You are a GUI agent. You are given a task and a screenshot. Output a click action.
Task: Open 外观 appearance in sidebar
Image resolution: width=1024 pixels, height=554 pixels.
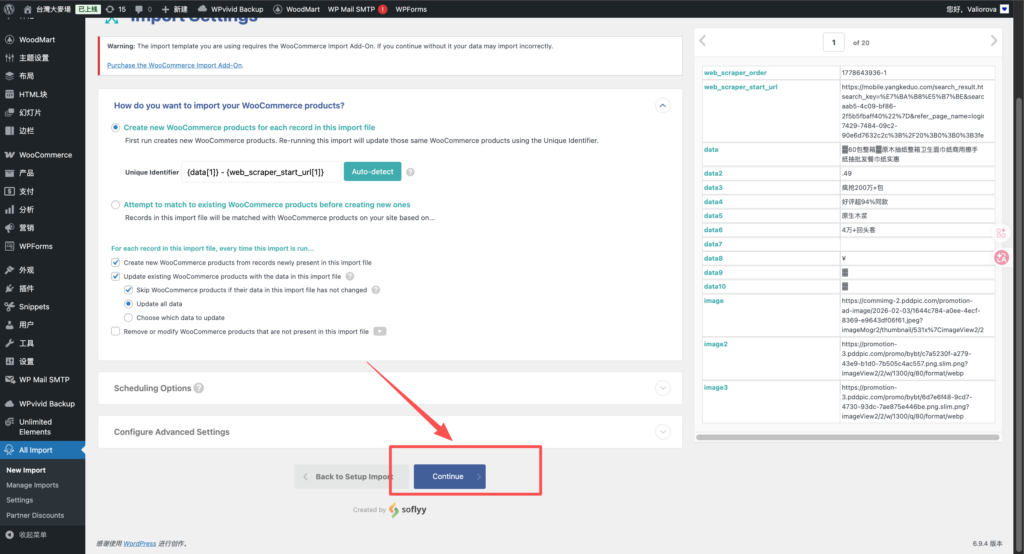tap(26, 270)
